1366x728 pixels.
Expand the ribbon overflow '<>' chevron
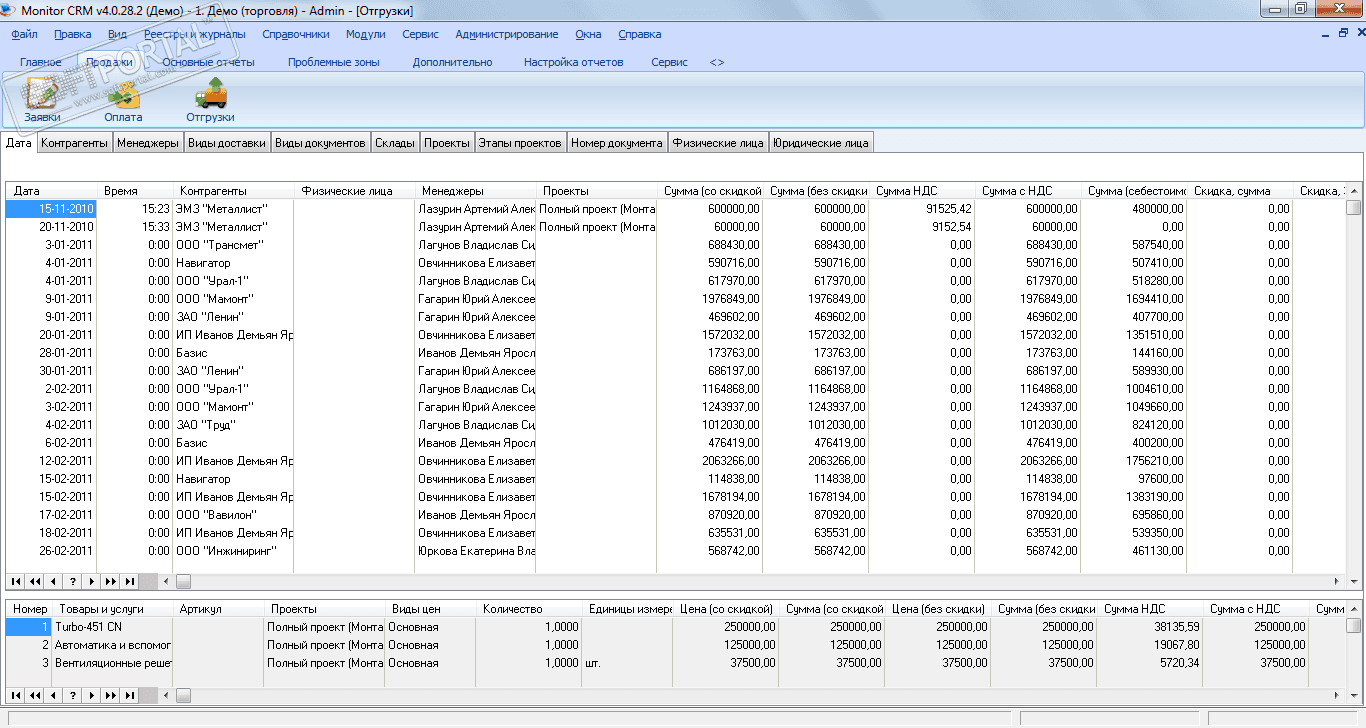(717, 62)
